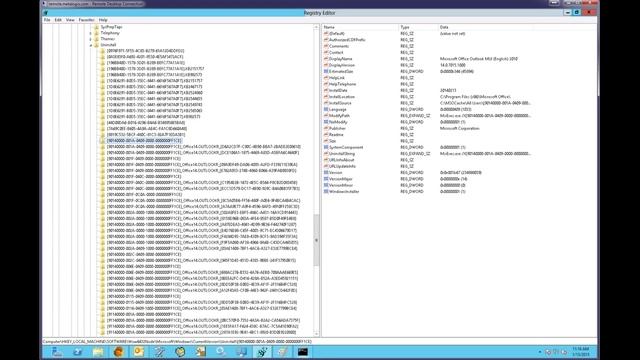
Task: Click the DWORD icon beside VersionMinor
Action: [326, 185]
